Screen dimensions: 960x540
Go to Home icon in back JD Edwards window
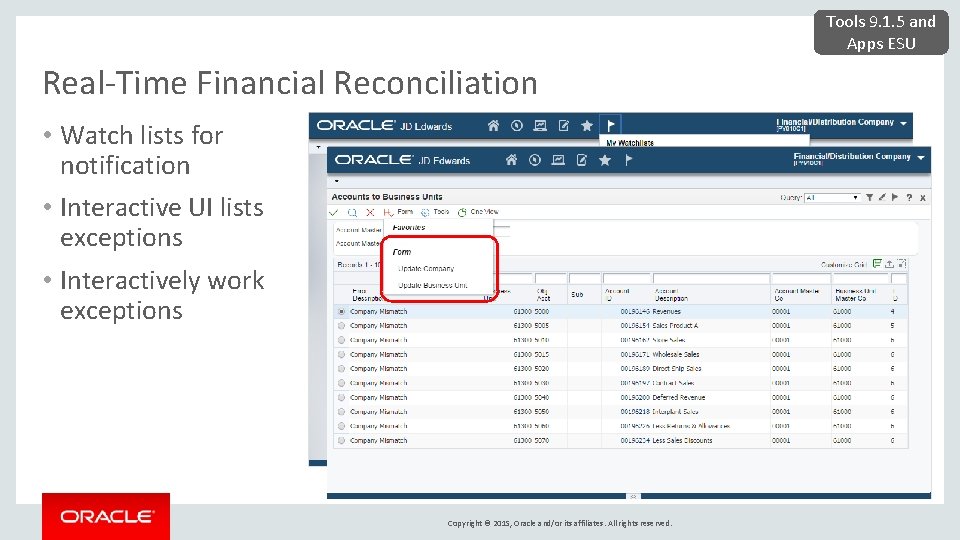coord(493,126)
